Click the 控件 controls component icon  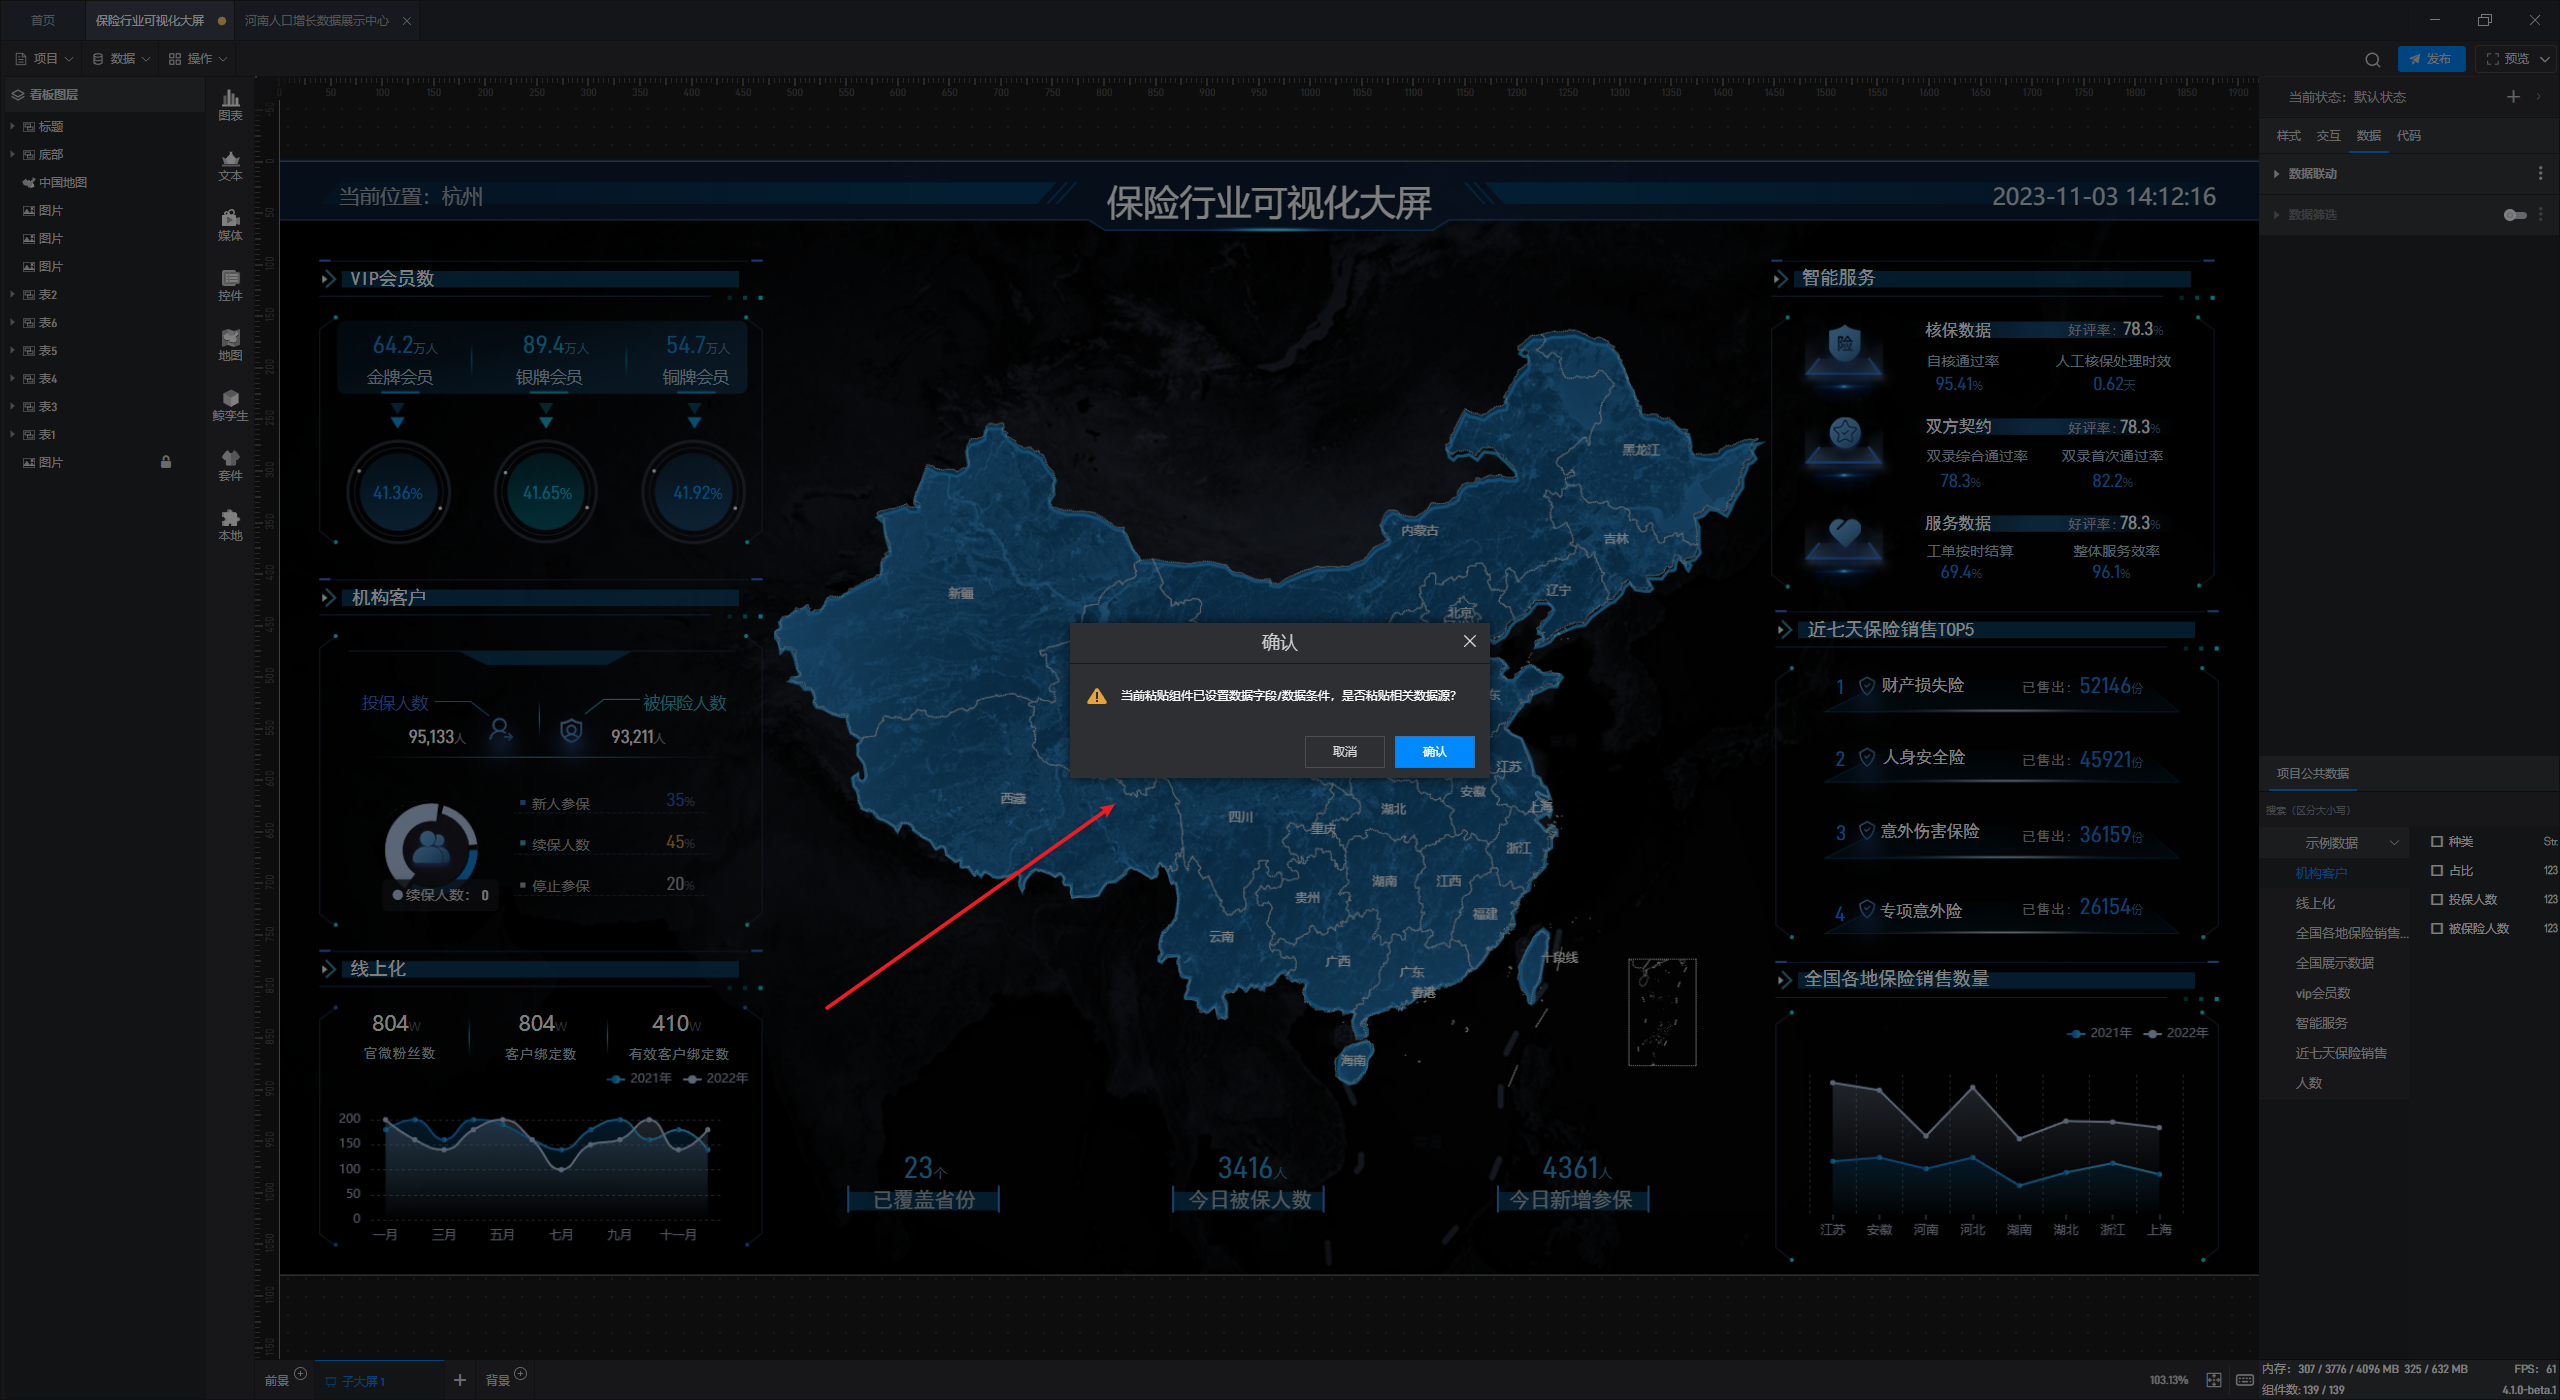tap(230, 284)
